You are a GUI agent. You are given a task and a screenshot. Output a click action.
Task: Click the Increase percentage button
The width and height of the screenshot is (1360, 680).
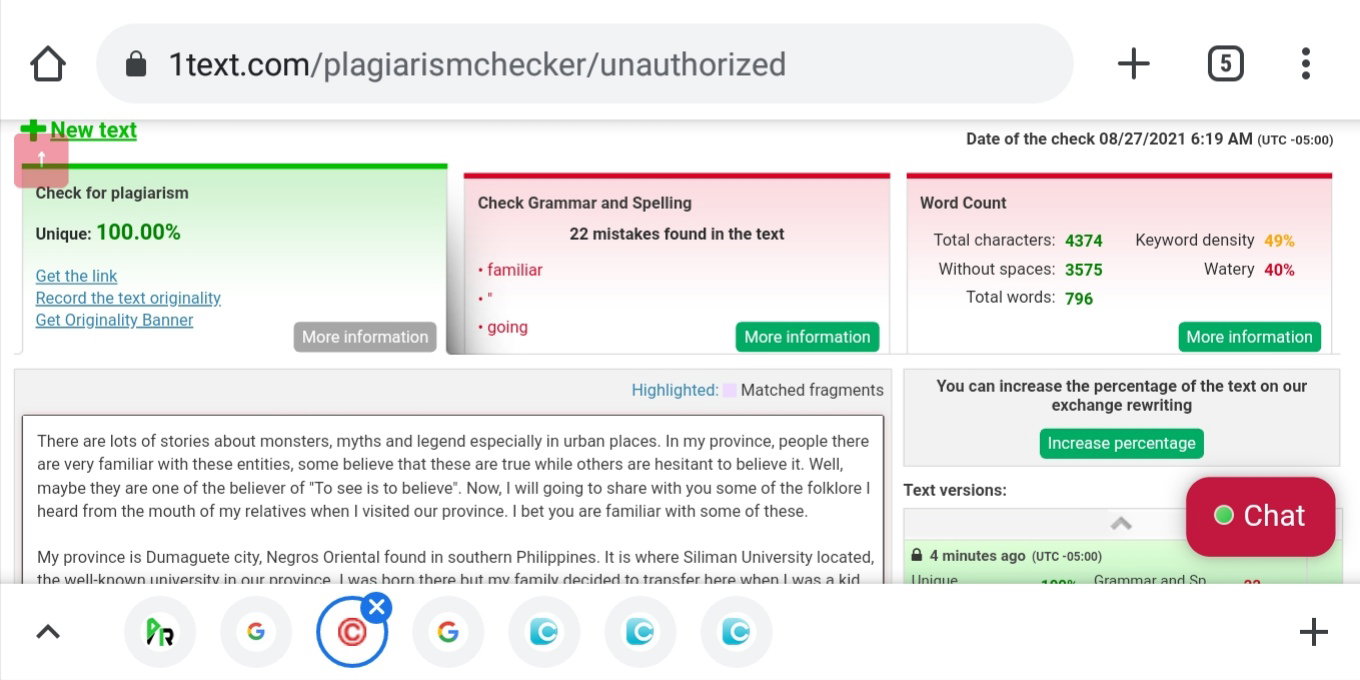coord(1121,443)
